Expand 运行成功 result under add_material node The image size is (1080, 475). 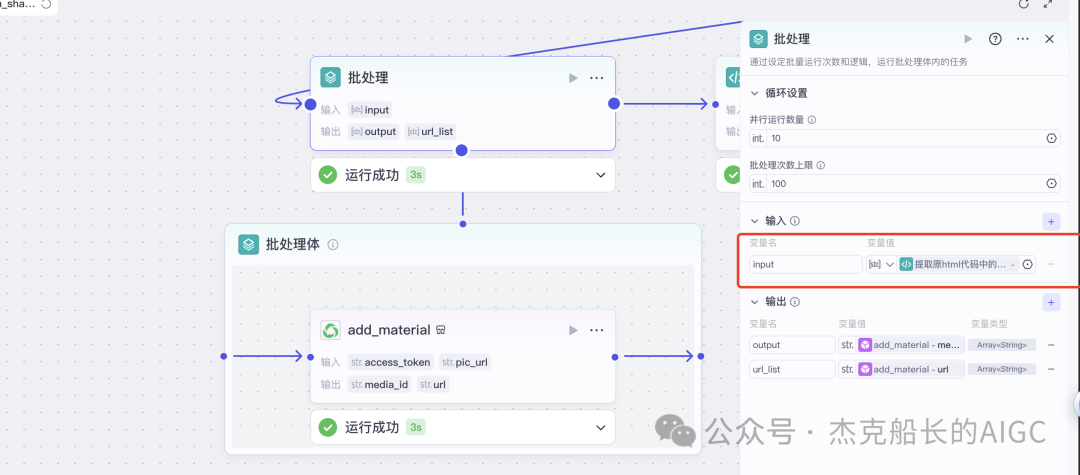[600, 428]
